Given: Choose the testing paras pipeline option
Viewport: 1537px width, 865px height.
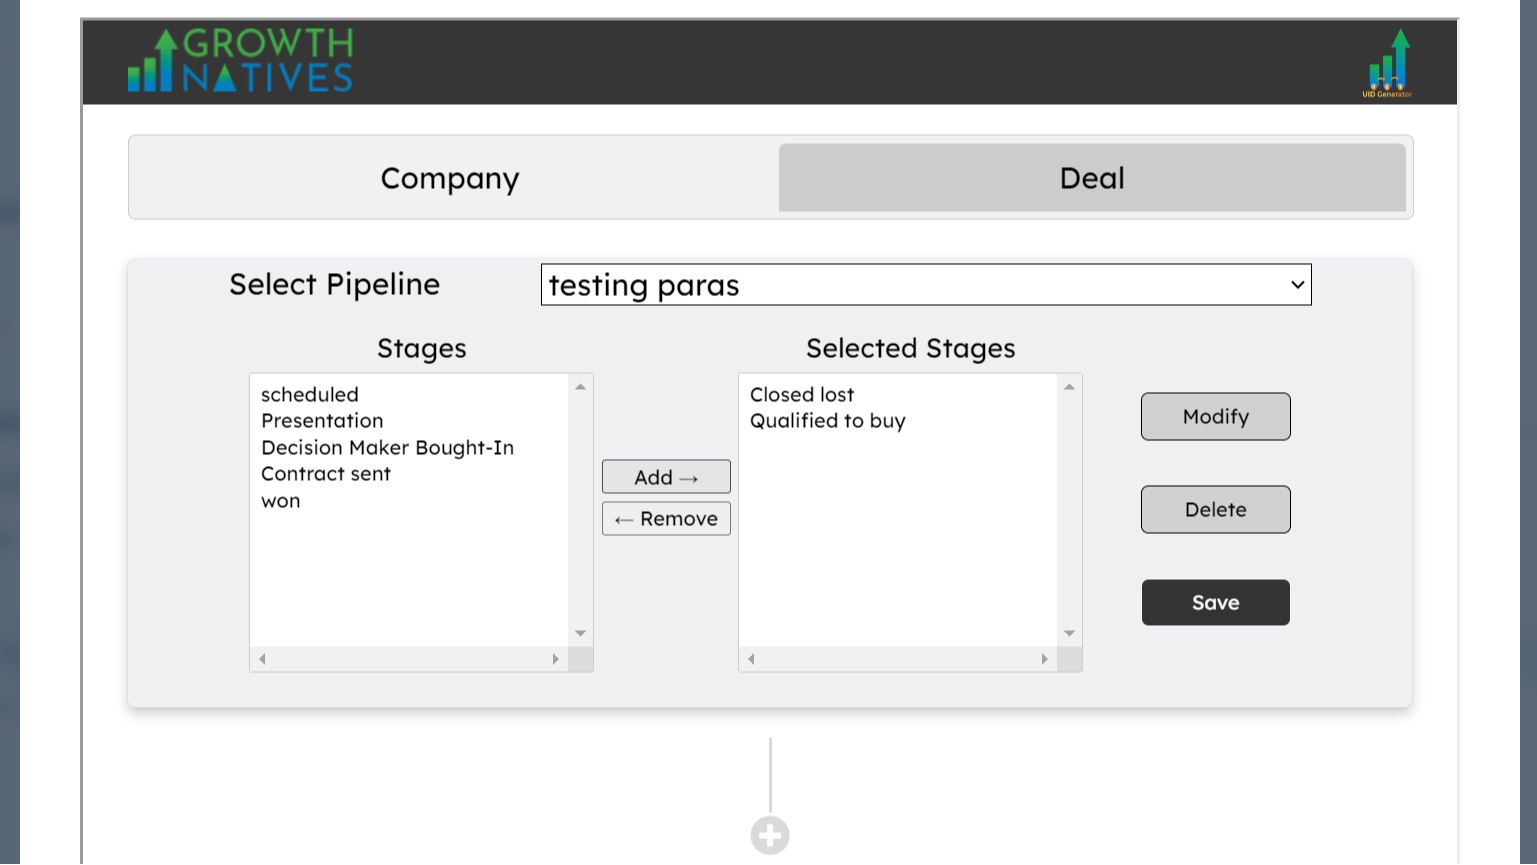Looking at the screenshot, I should (641, 285).
